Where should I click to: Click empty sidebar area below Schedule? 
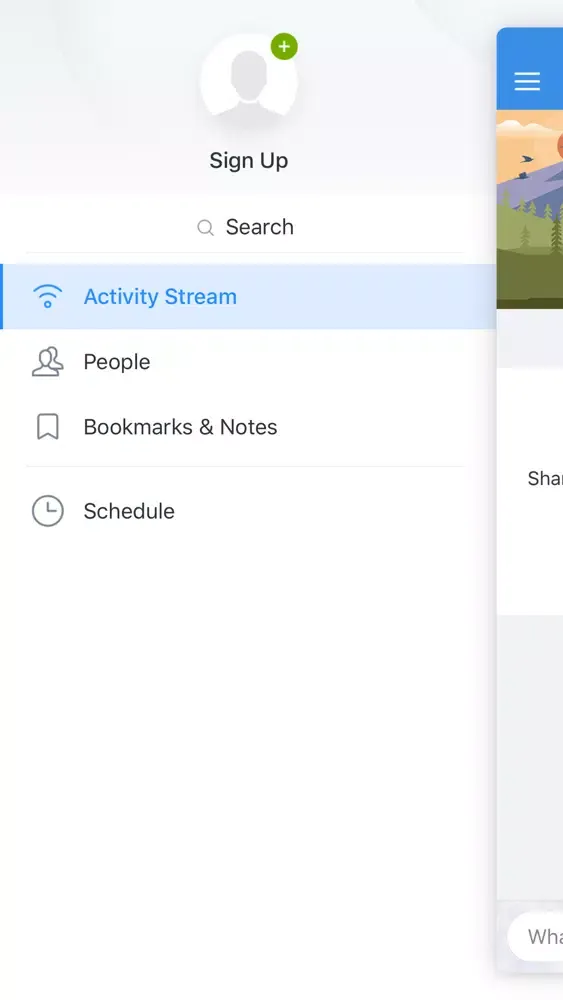(x=248, y=733)
